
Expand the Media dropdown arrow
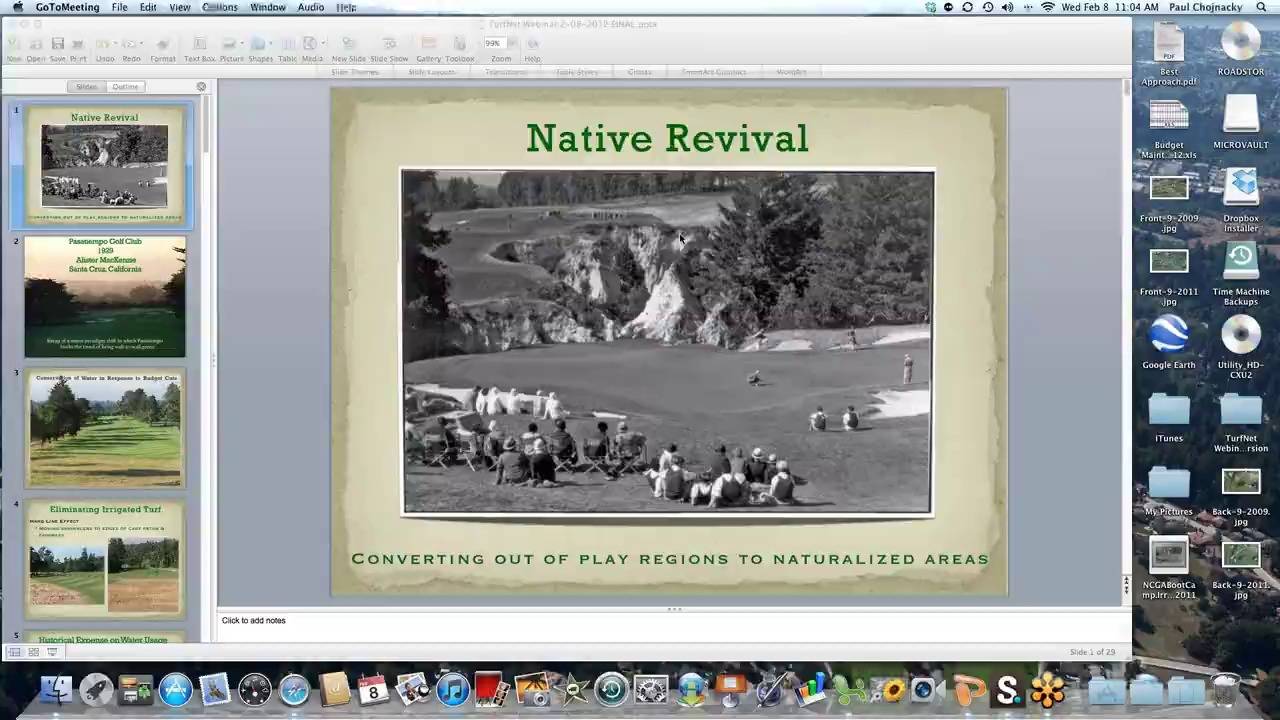322,44
